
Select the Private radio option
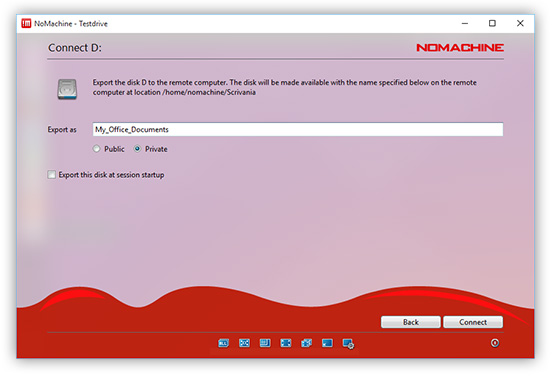point(137,149)
